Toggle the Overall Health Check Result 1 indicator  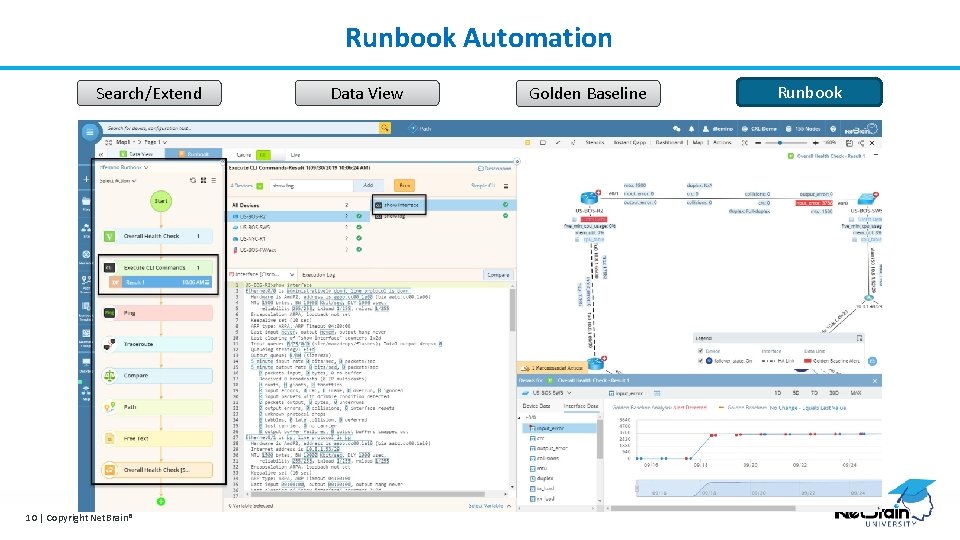(790, 156)
